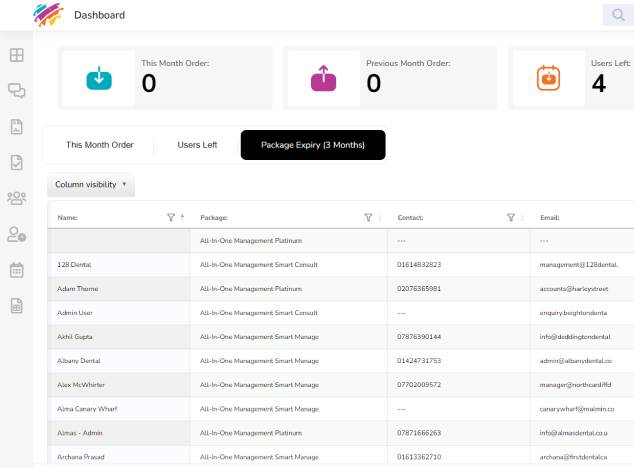Select the Alma Canary Wharf row name
634x468 pixels.
point(87,409)
